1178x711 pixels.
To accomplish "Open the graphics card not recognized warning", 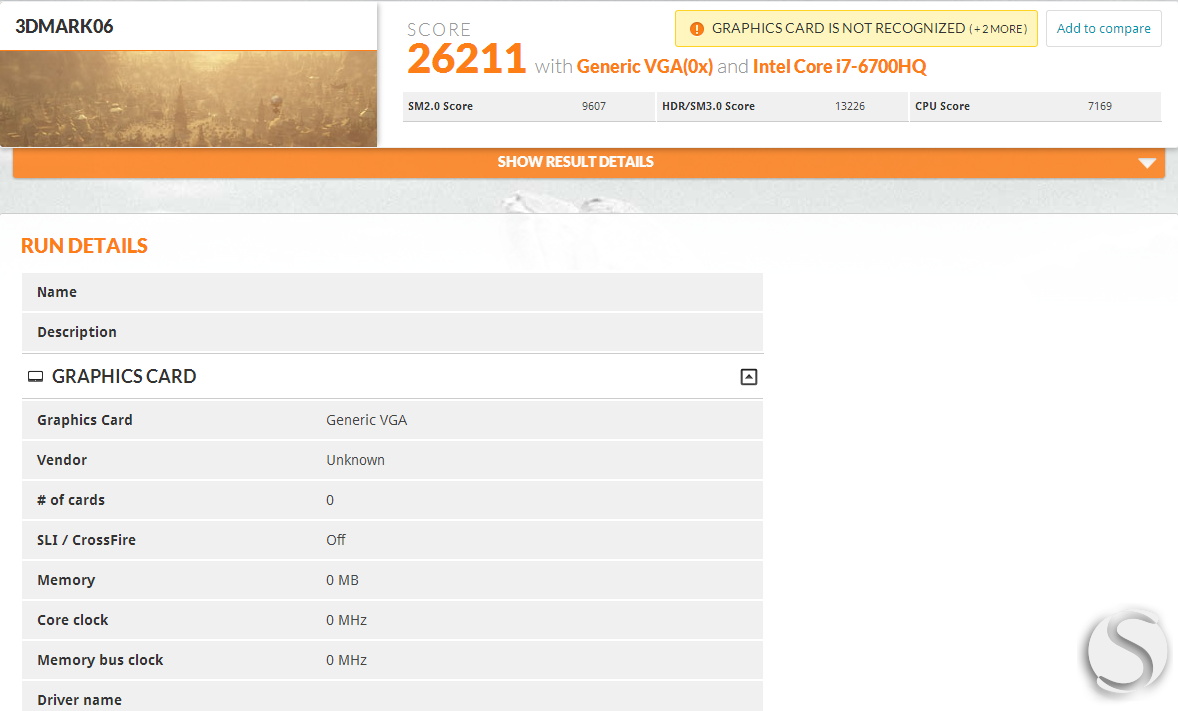I will (856, 29).
